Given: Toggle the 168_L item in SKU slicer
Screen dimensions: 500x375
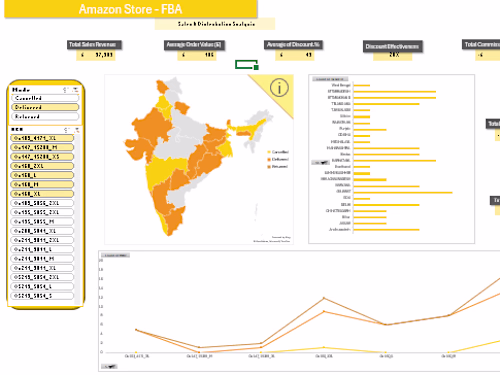Looking at the screenshot, I should pos(42,175).
